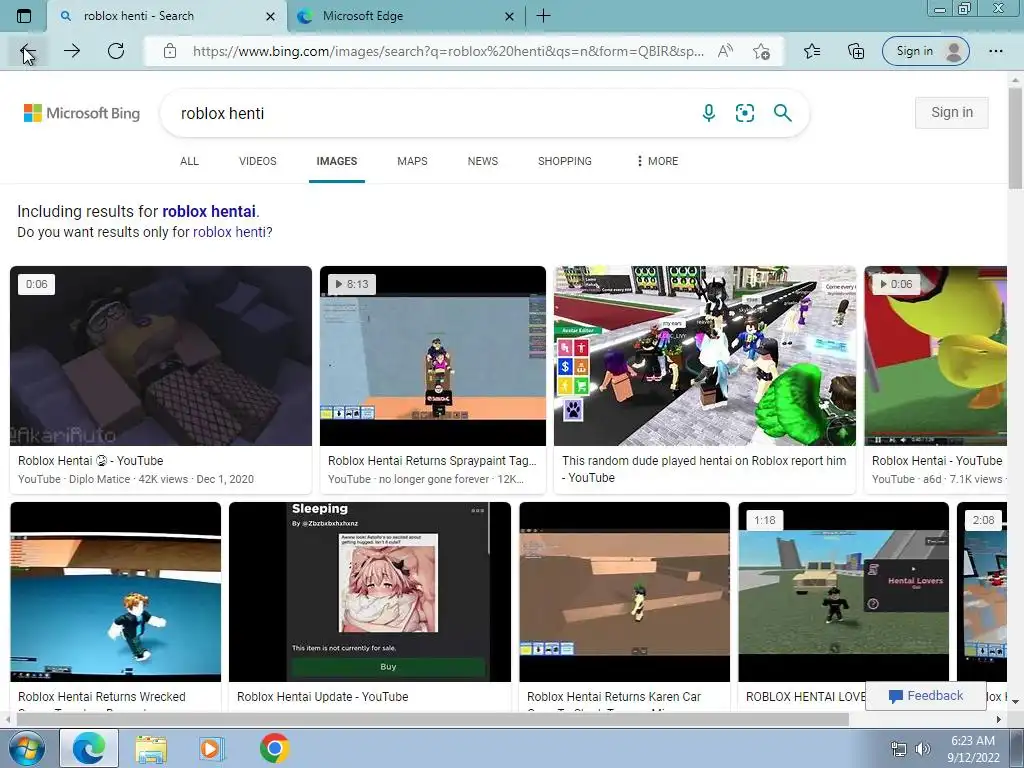
Task: Open the 'This random dude played' result title
Action: coord(704,469)
